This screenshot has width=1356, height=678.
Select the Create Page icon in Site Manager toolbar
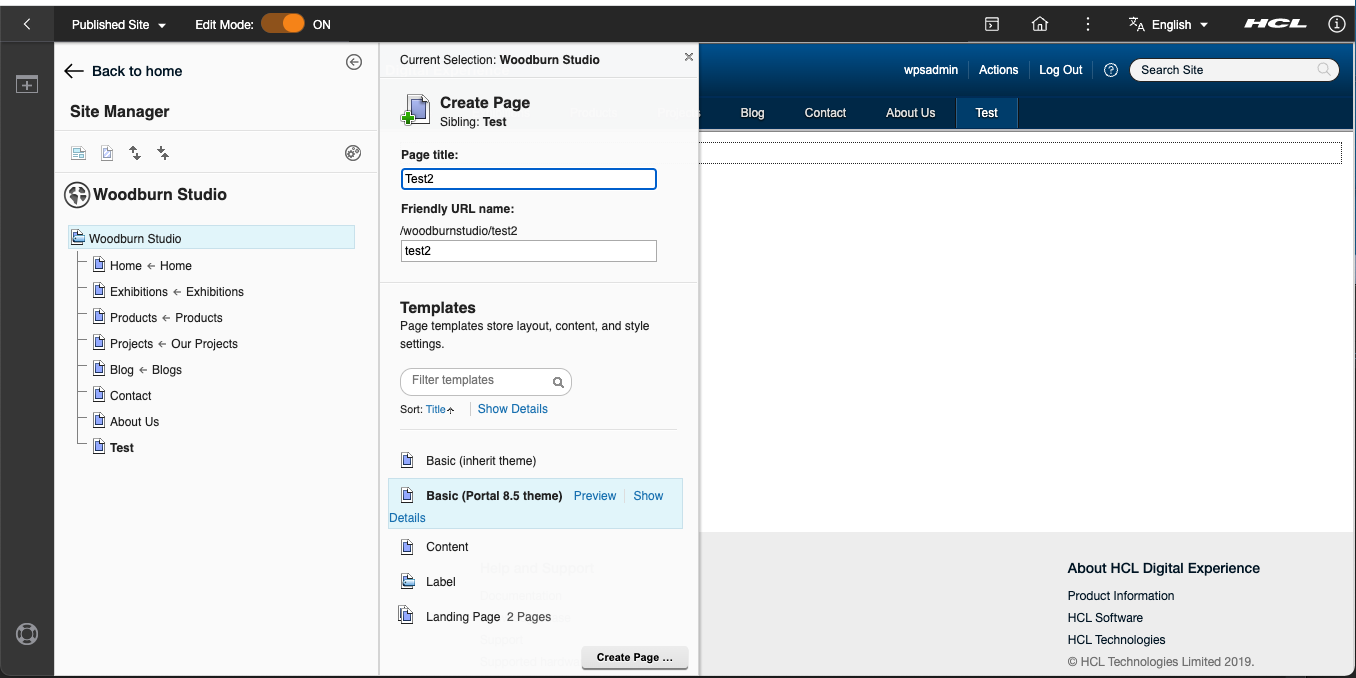tap(79, 153)
